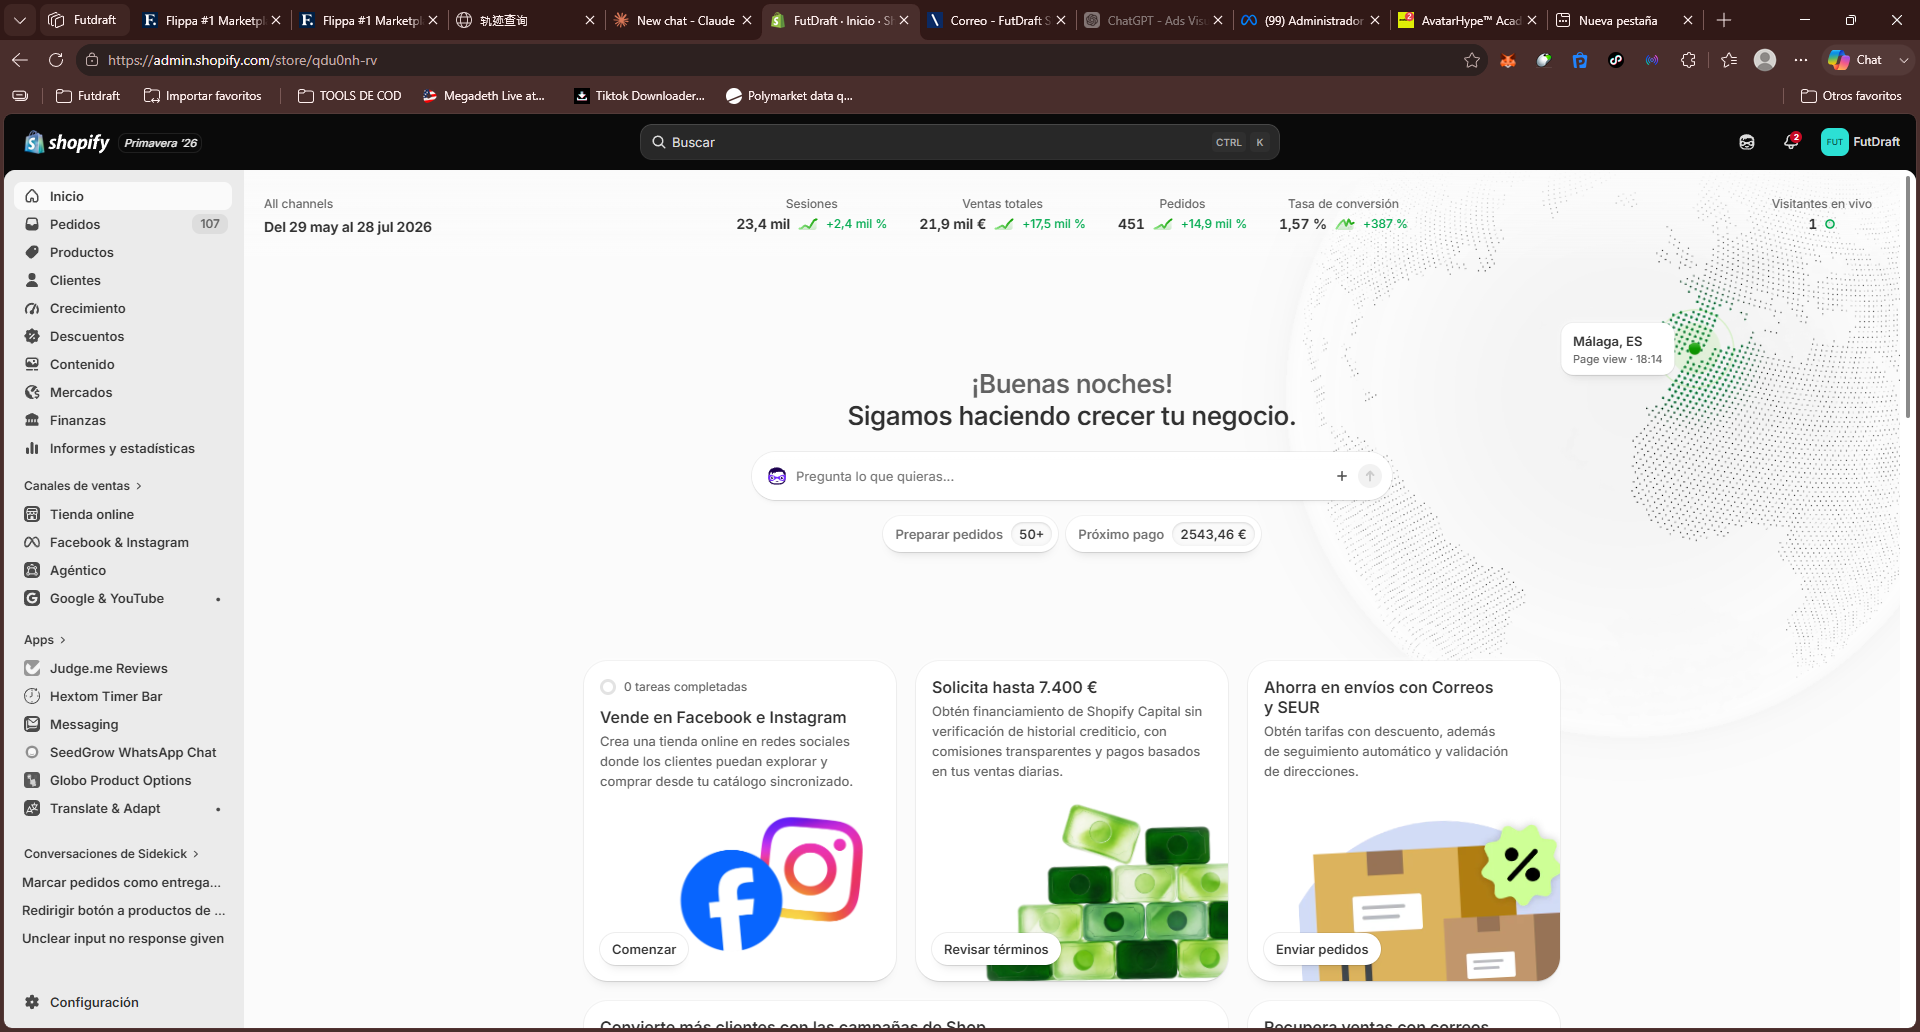Open Informes y estadísticas
This screenshot has height=1032, width=1920.
[123, 448]
